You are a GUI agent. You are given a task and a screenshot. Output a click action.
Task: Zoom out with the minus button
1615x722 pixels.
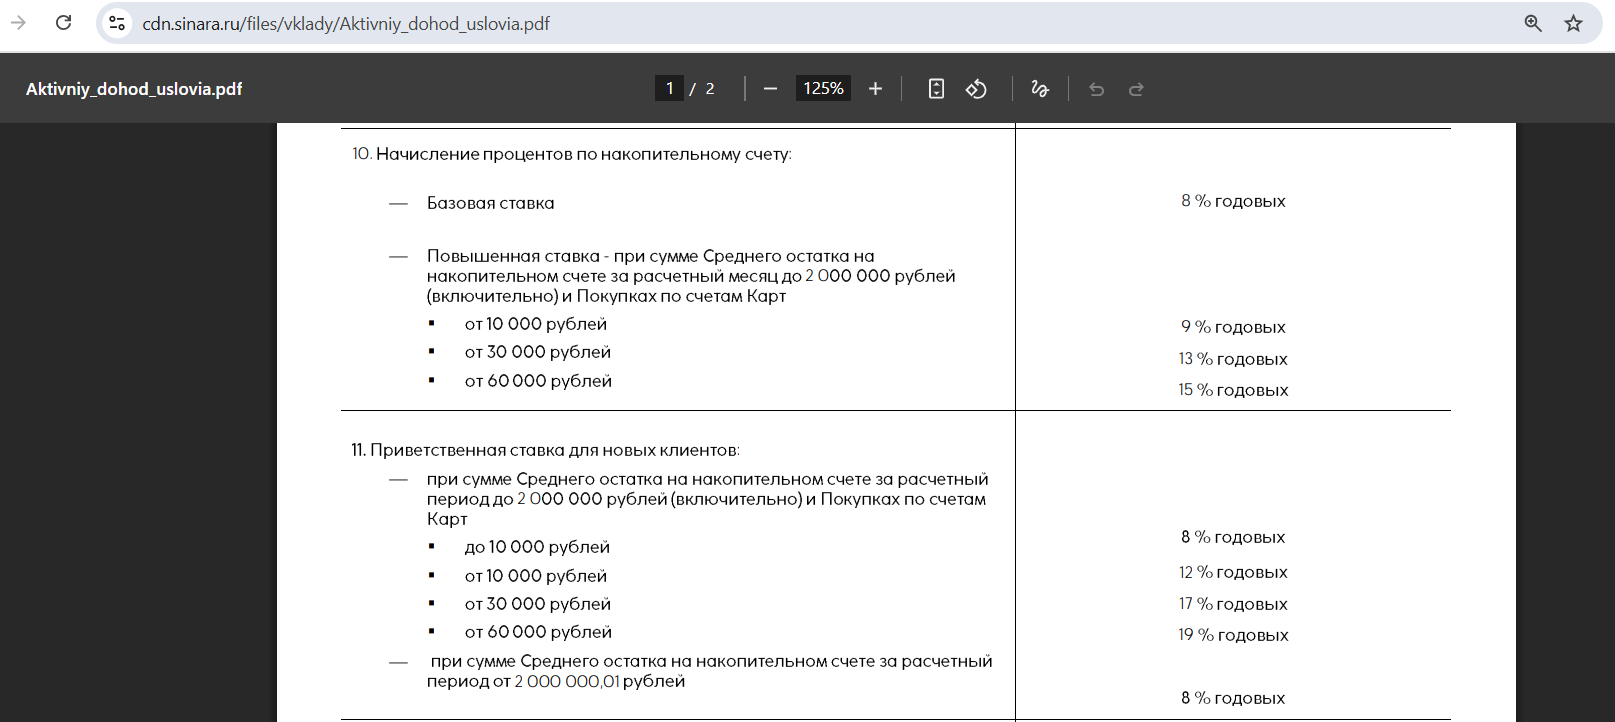[770, 89]
